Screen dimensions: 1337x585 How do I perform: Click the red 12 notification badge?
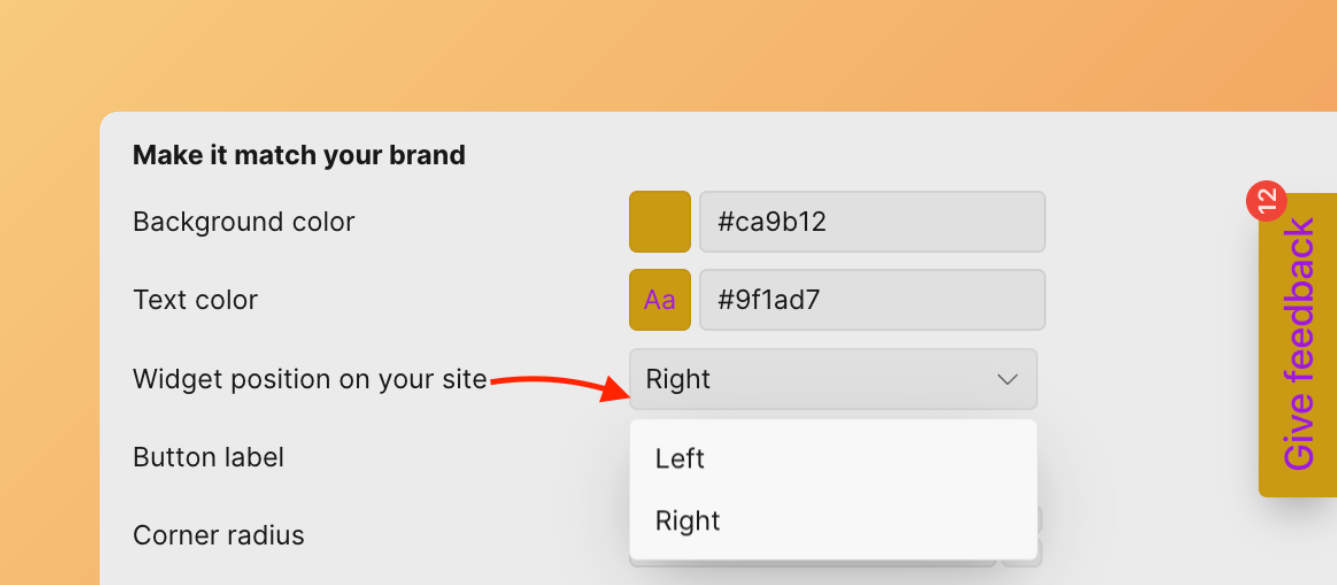(x=1266, y=201)
